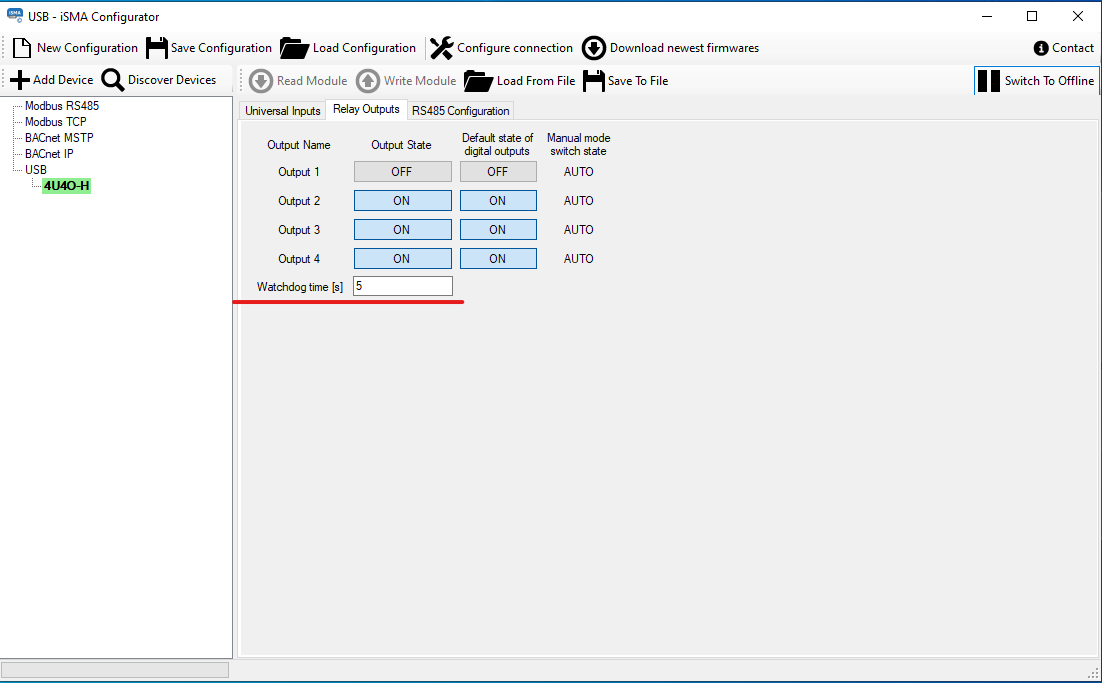Toggle Output 1 state OFF button

(402, 172)
